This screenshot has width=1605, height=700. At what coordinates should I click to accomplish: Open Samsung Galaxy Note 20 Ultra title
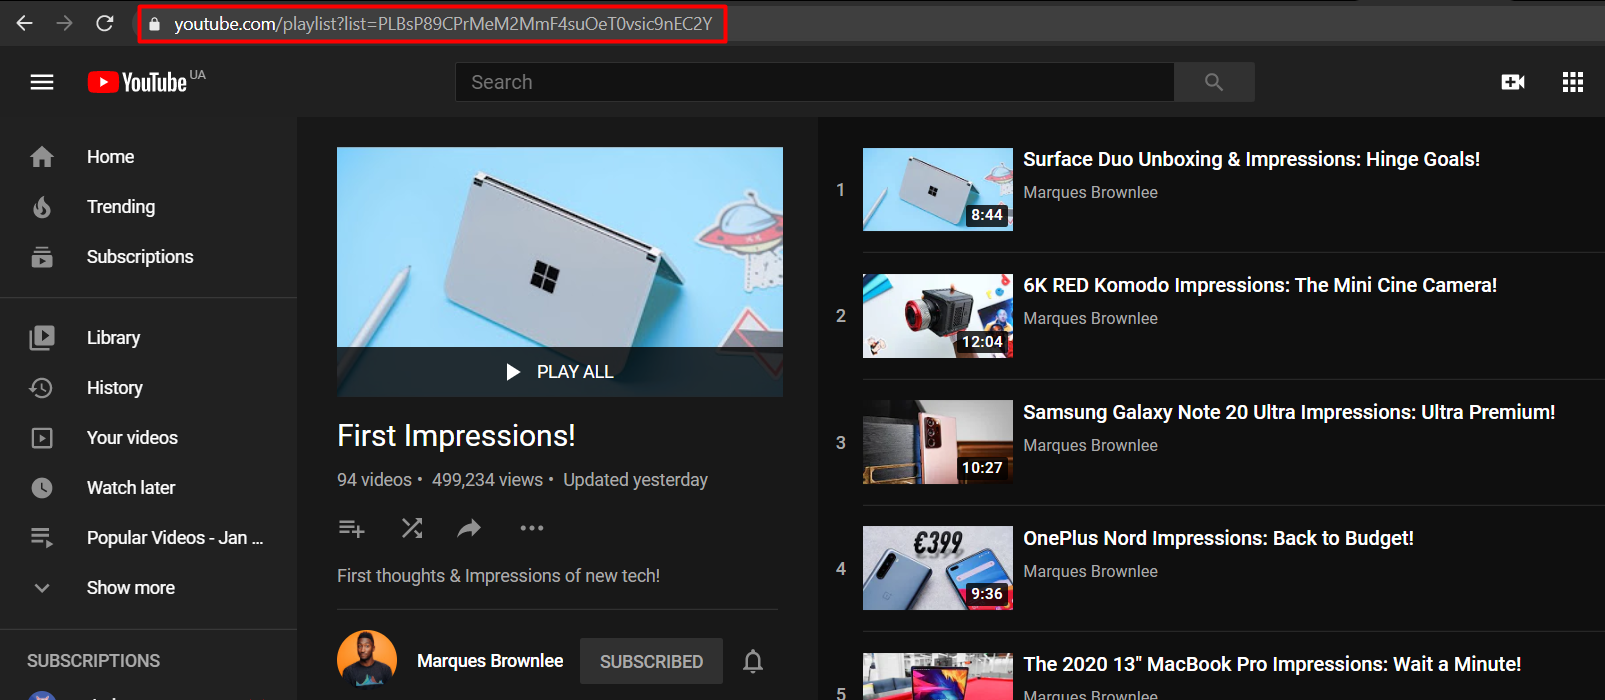pos(1289,412)
